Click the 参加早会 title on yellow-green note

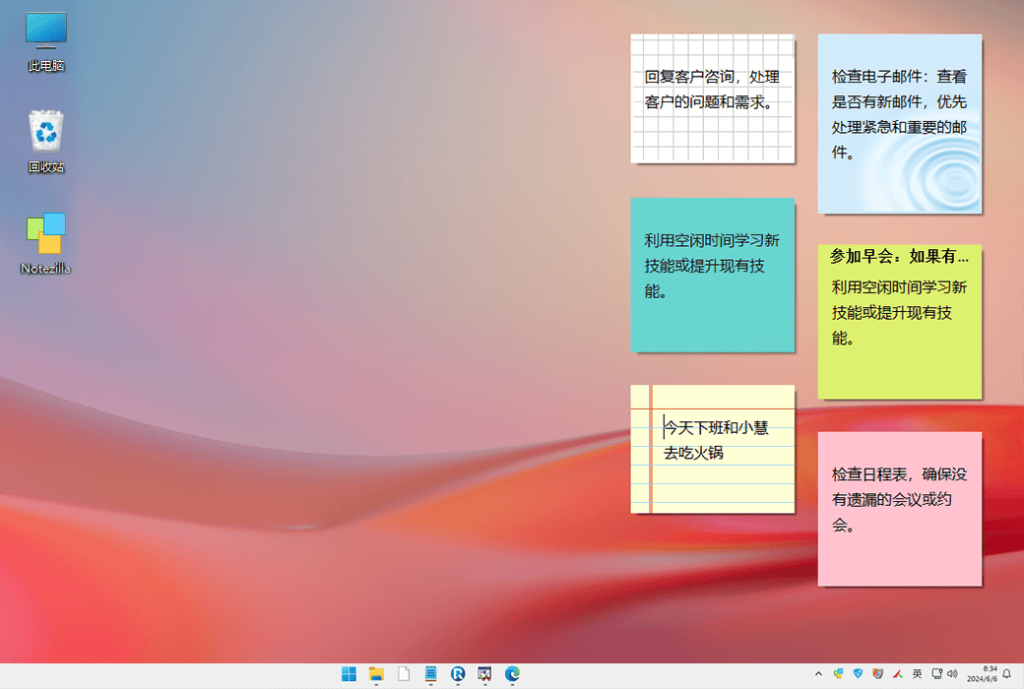pos(899,256)
